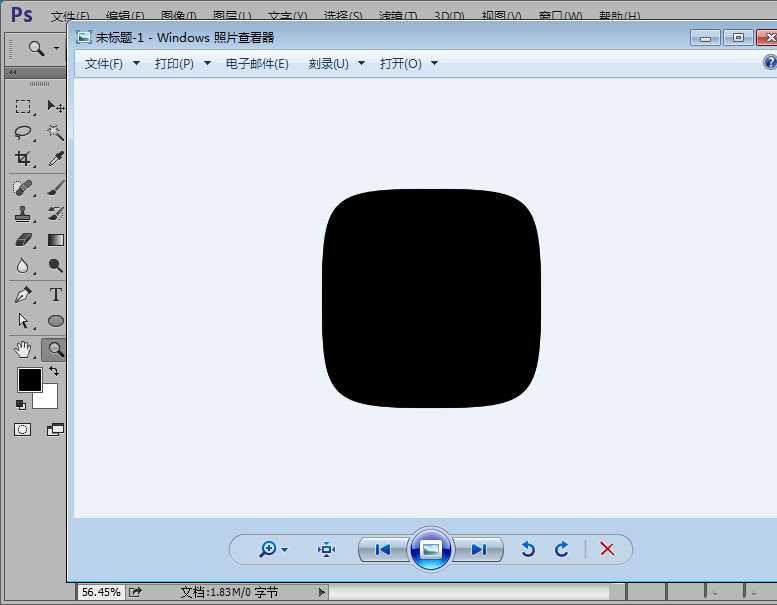
Task: Switch the screen mode button
Action: 55,429
